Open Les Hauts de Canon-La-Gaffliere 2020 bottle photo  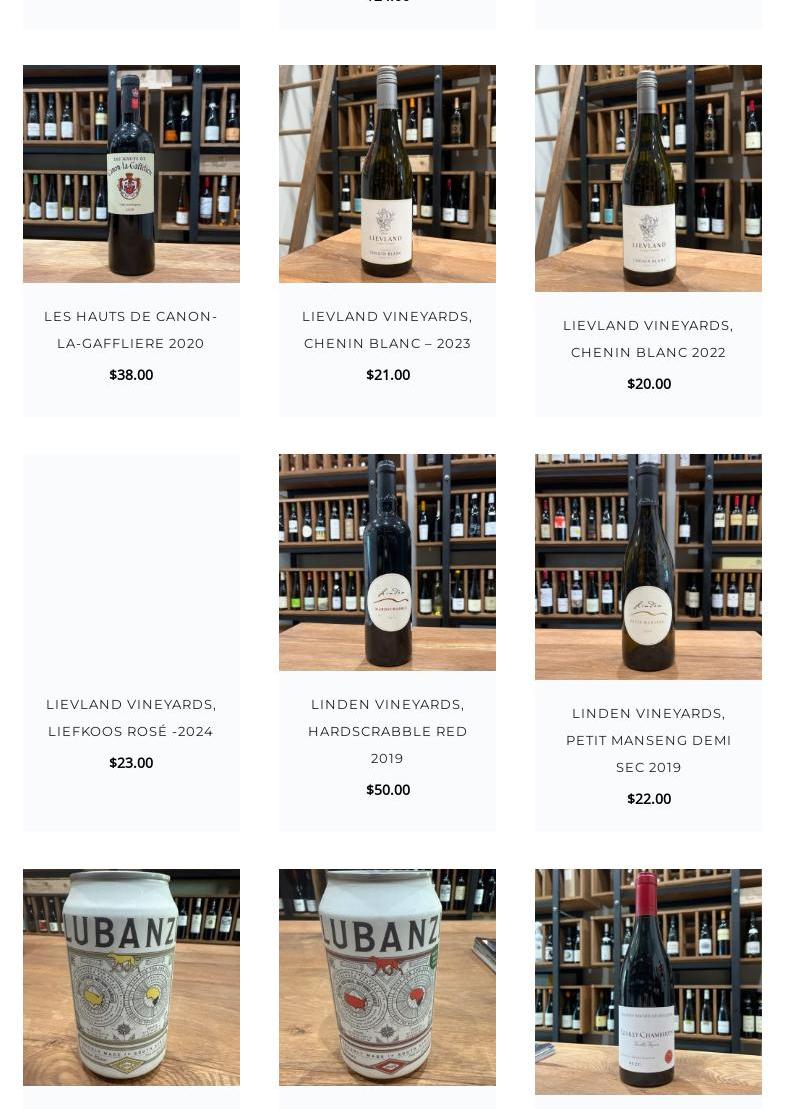[x=131, y=174]
